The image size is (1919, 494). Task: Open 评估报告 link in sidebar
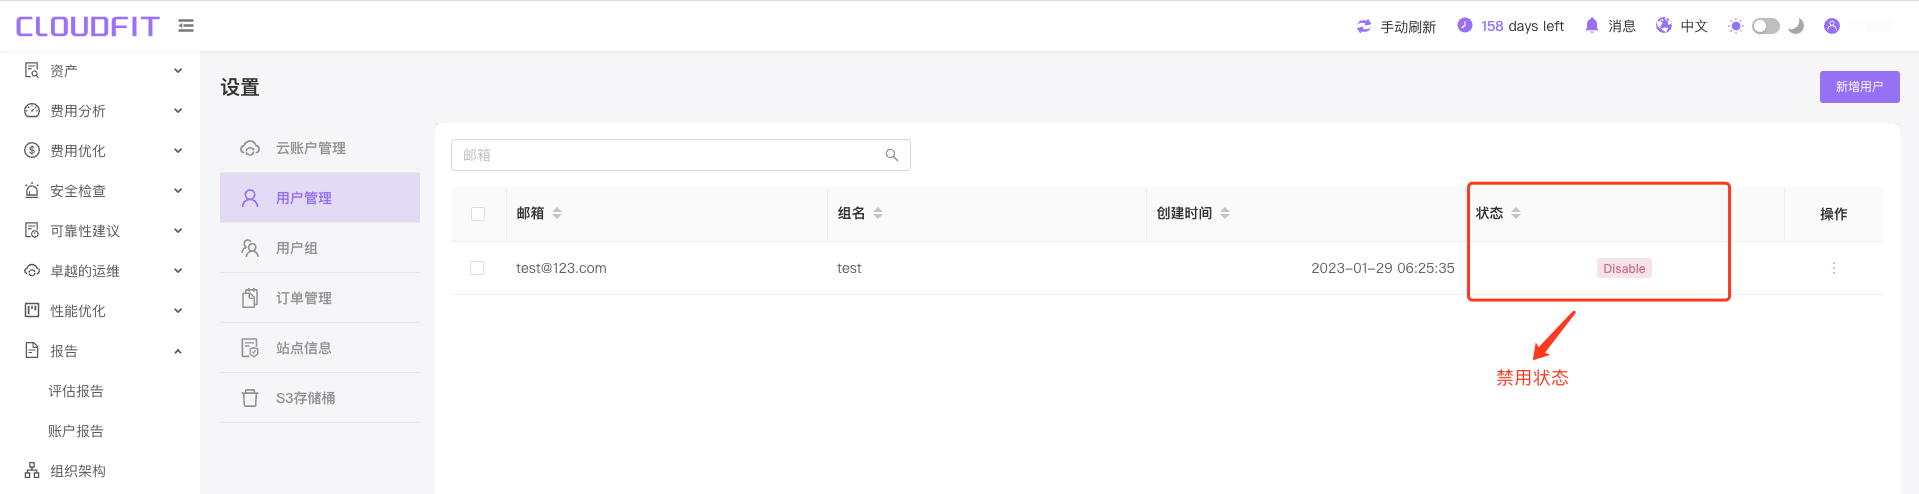(x=76, y=391)
